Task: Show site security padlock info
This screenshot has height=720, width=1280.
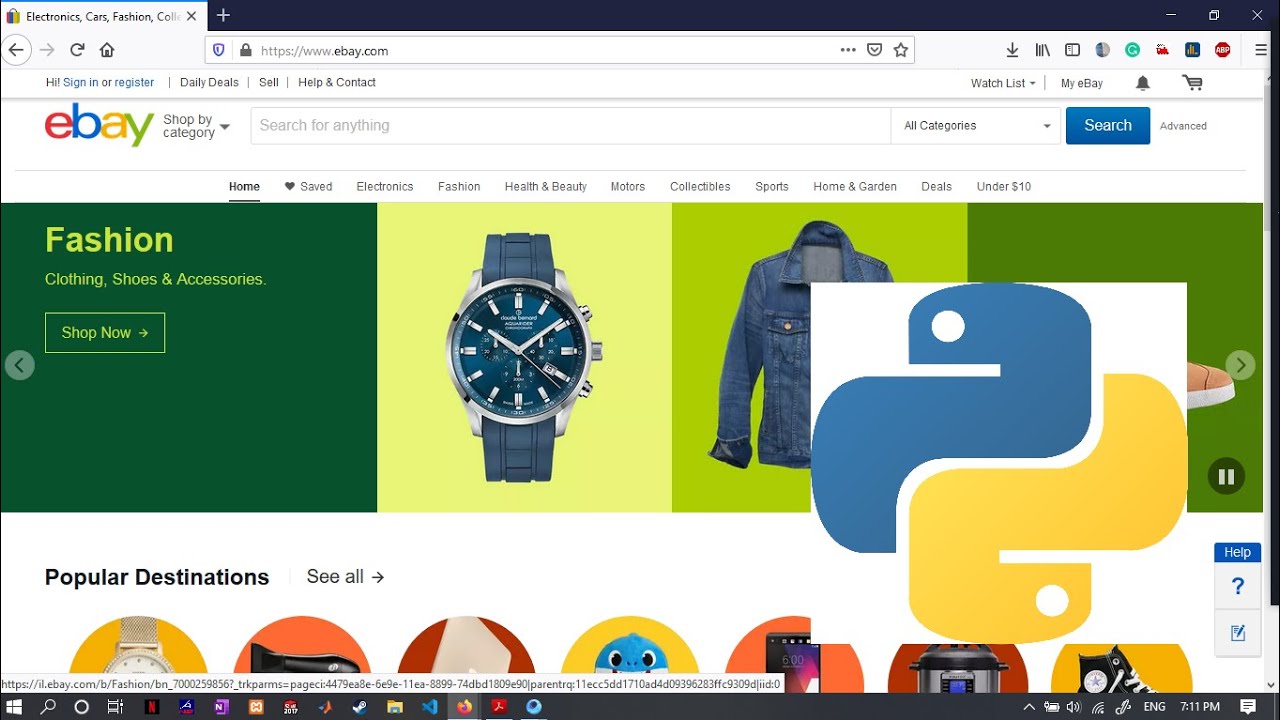Action: 245,50
